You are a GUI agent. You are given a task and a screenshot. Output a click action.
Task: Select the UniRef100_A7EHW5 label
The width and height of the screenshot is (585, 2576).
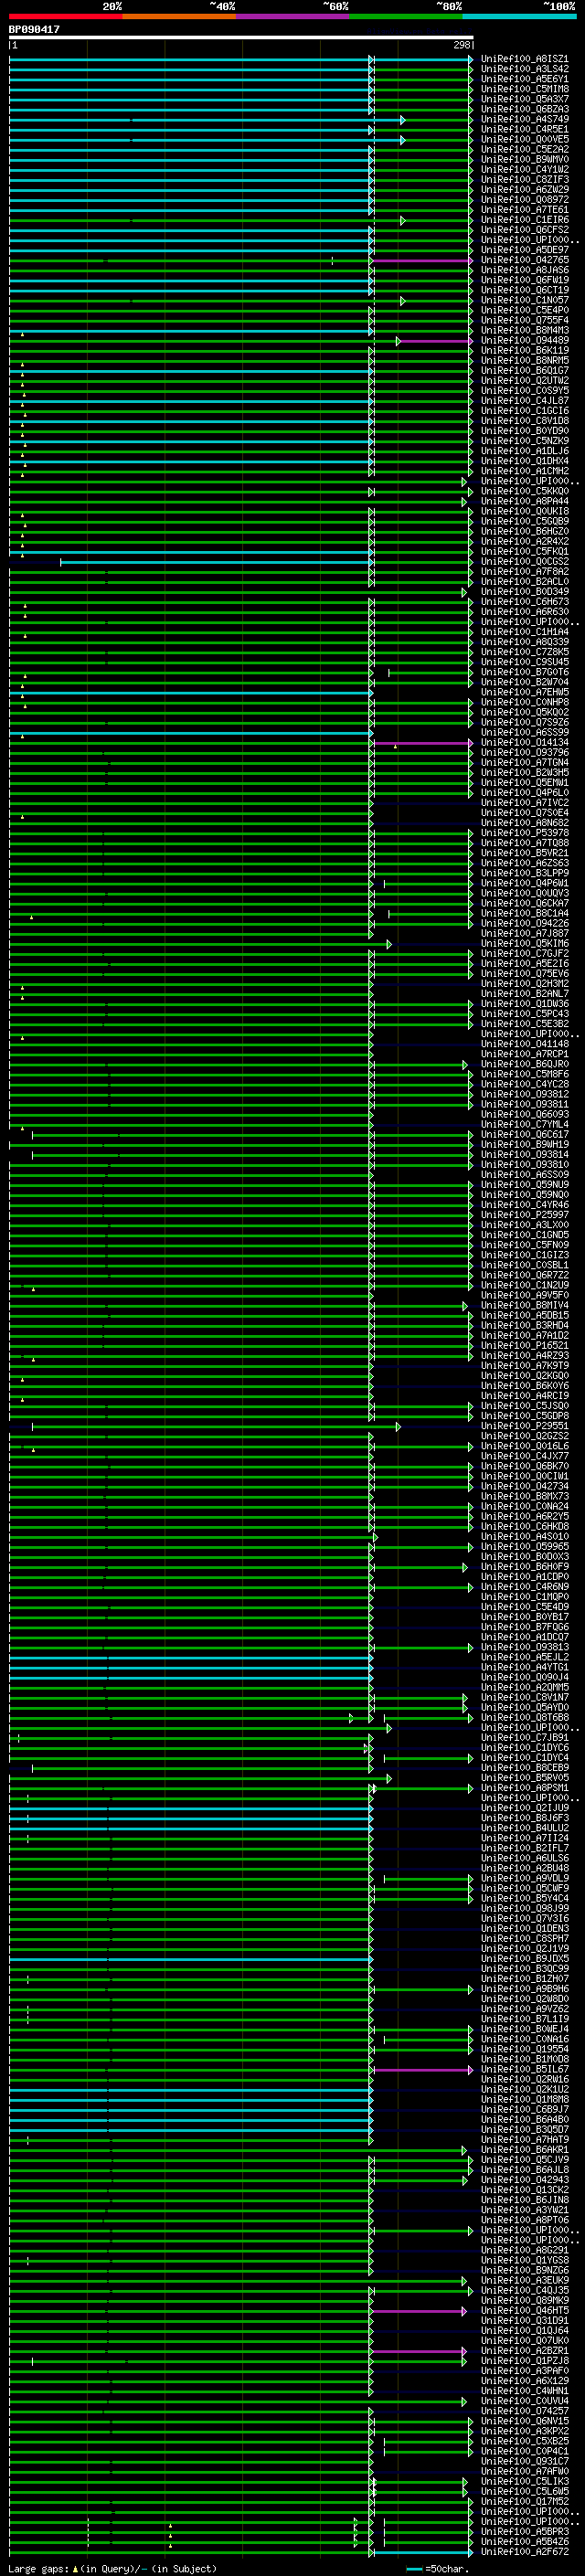click(x=525, y=692)
